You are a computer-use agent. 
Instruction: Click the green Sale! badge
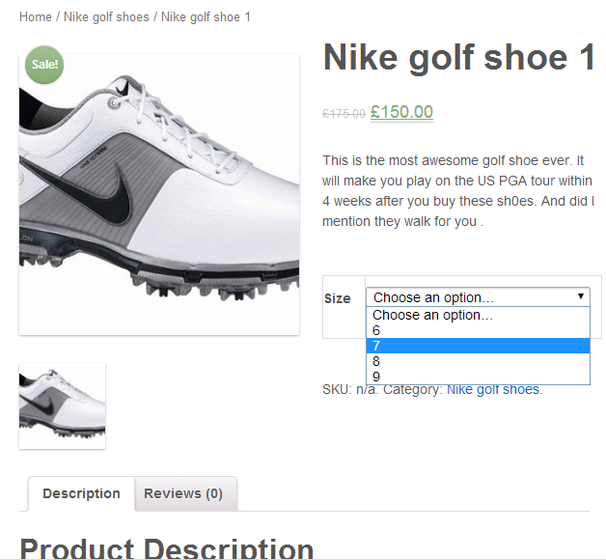click(x=44, y=64)
